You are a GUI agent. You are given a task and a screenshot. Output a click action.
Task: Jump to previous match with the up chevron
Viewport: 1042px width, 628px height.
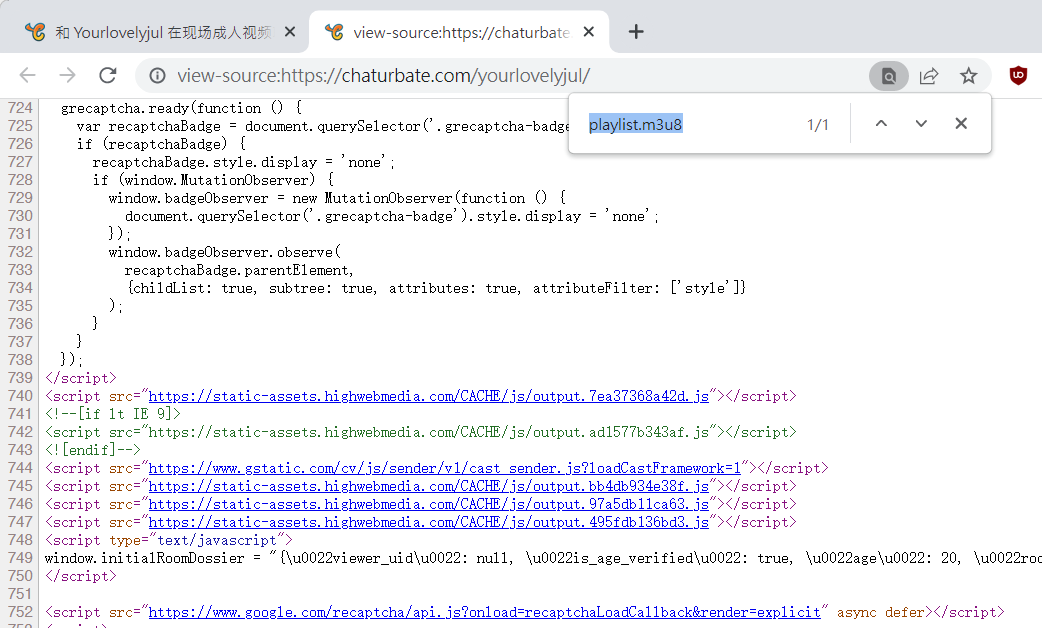coord(880,123)
